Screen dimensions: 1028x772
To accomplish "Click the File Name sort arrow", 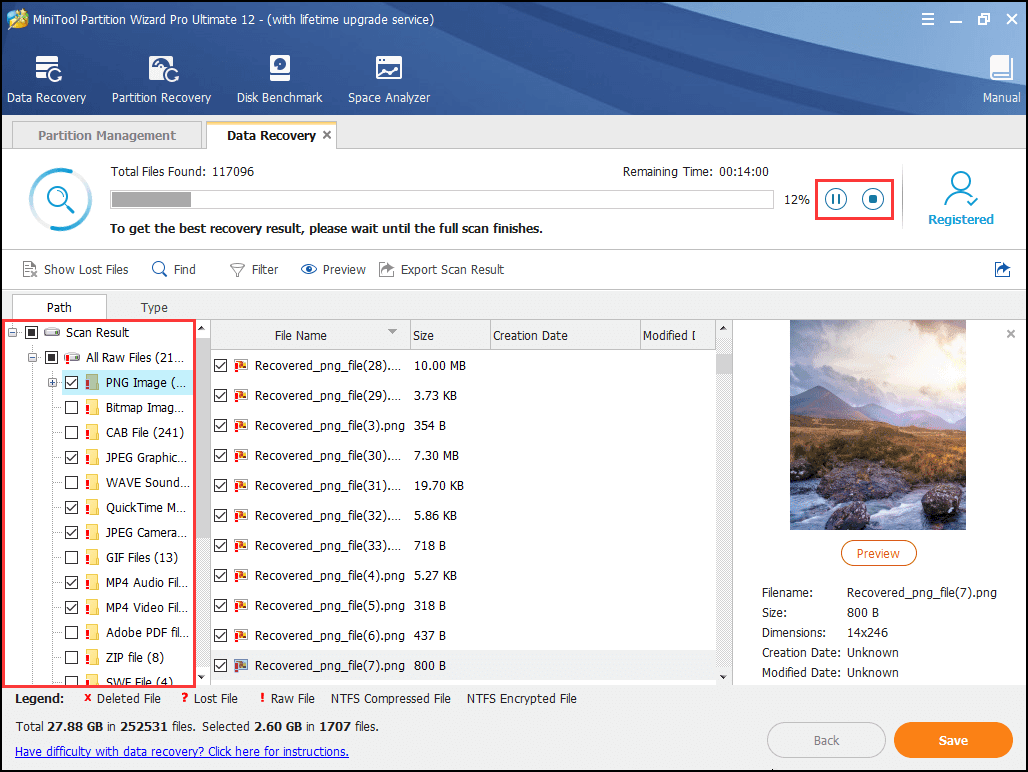I will pos(393,332).
